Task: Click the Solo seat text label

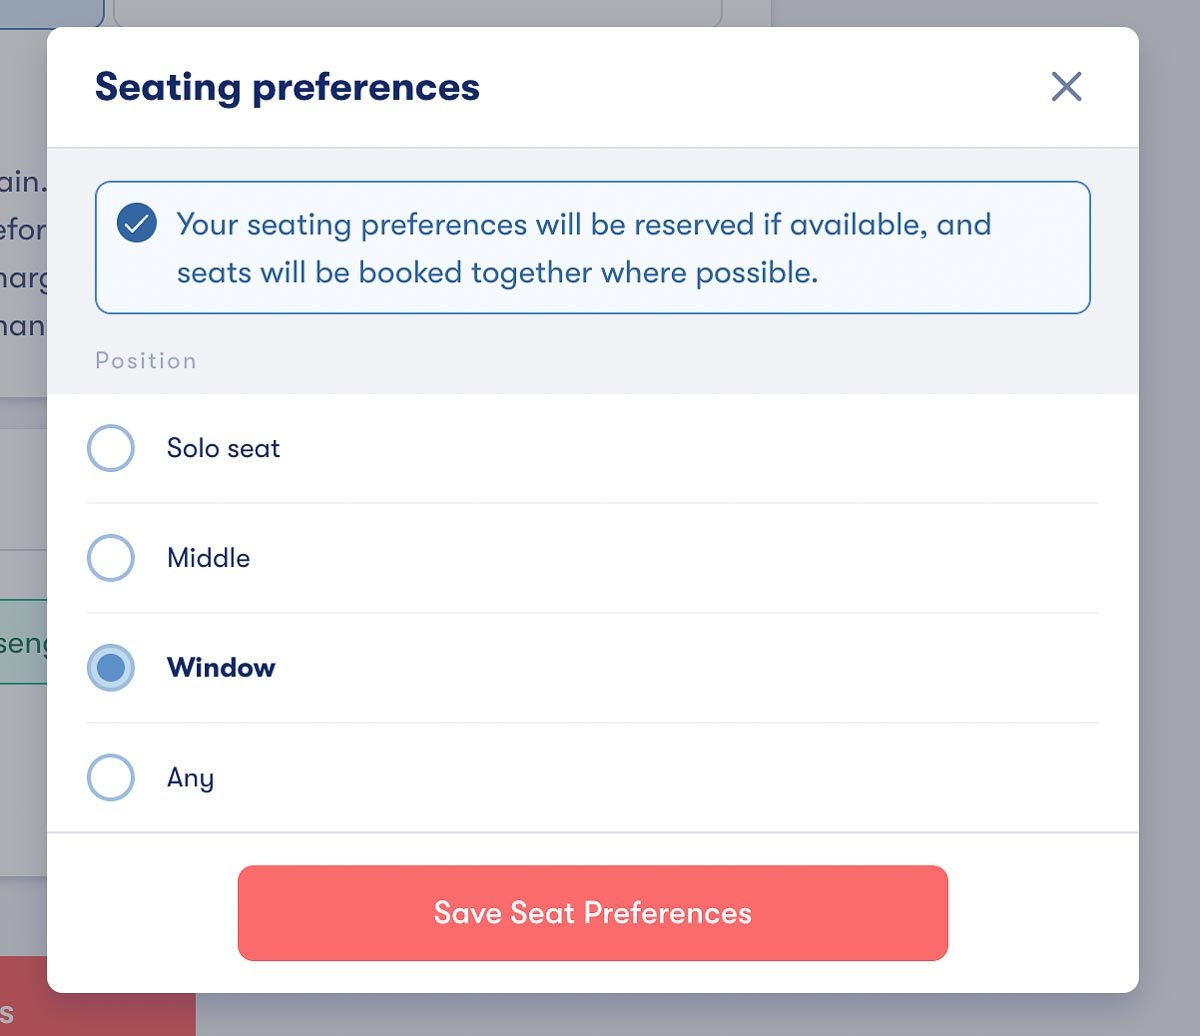Action: point(222,448)
